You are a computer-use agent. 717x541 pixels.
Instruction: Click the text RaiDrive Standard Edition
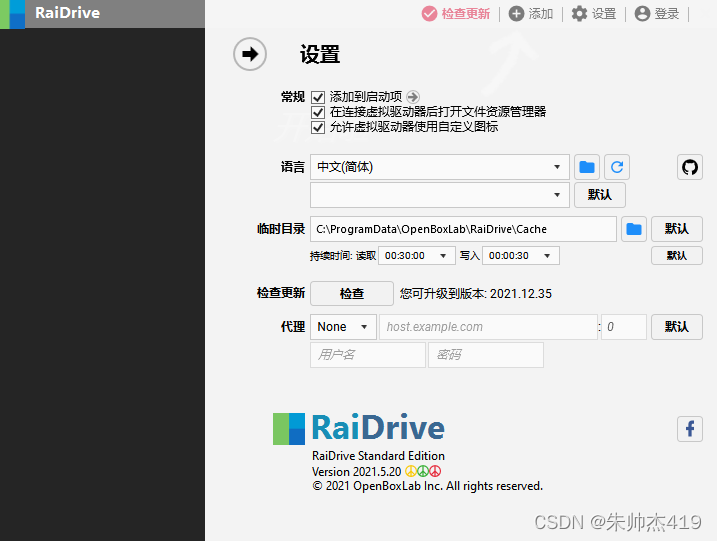coord(378,455)
